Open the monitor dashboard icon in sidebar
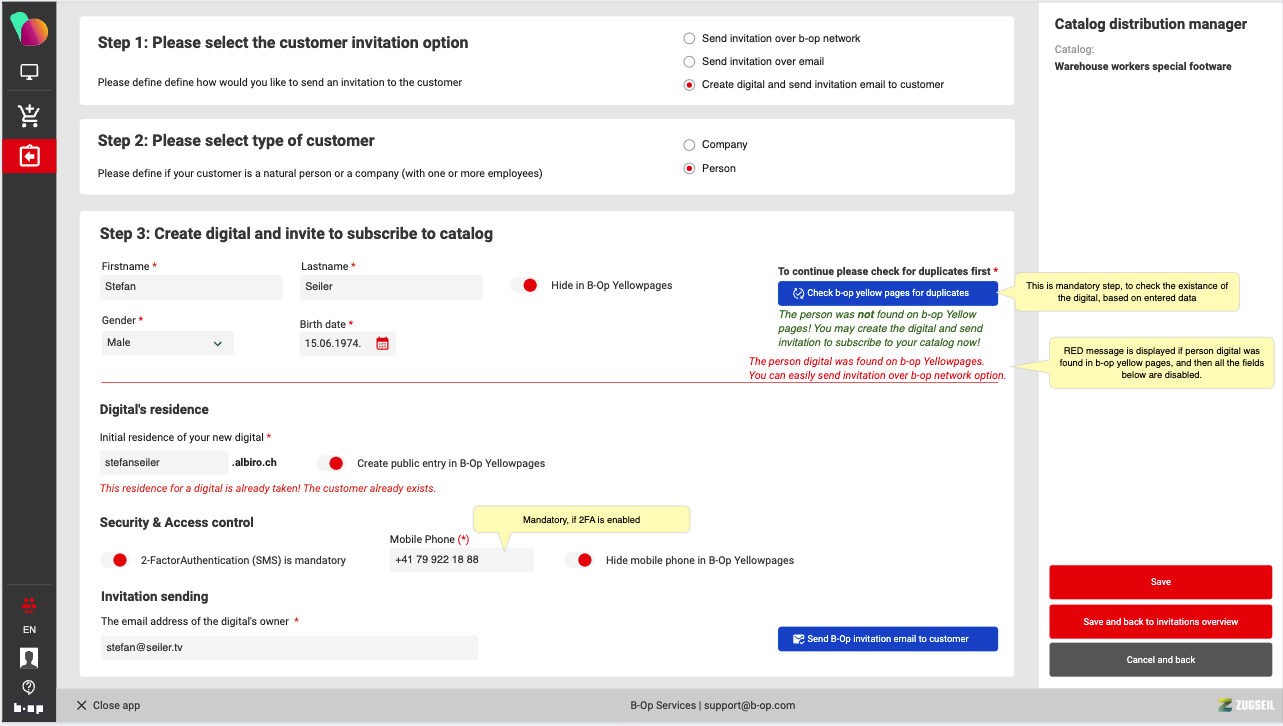The height and width of the screenshot is (726, 1283). (x=29, y=73)
